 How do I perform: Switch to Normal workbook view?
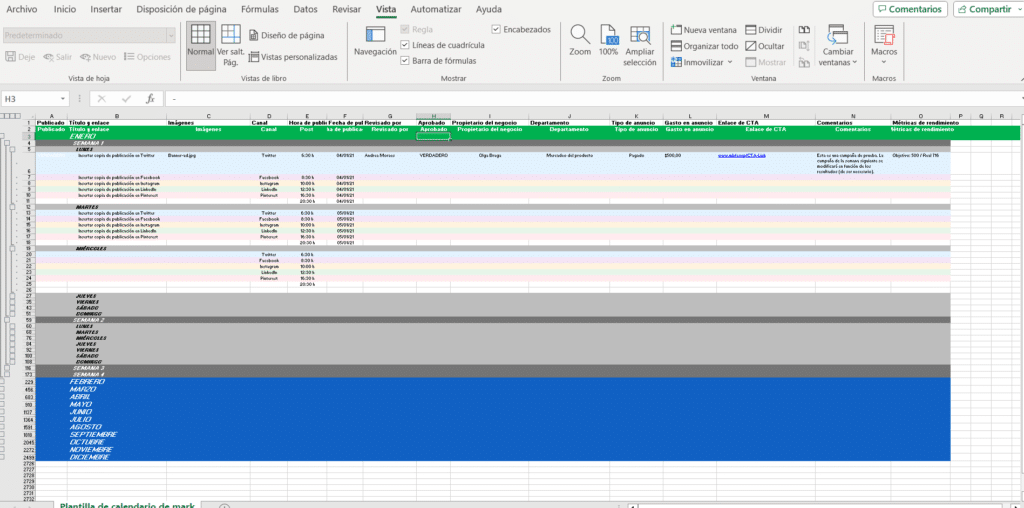coord(200,45)
